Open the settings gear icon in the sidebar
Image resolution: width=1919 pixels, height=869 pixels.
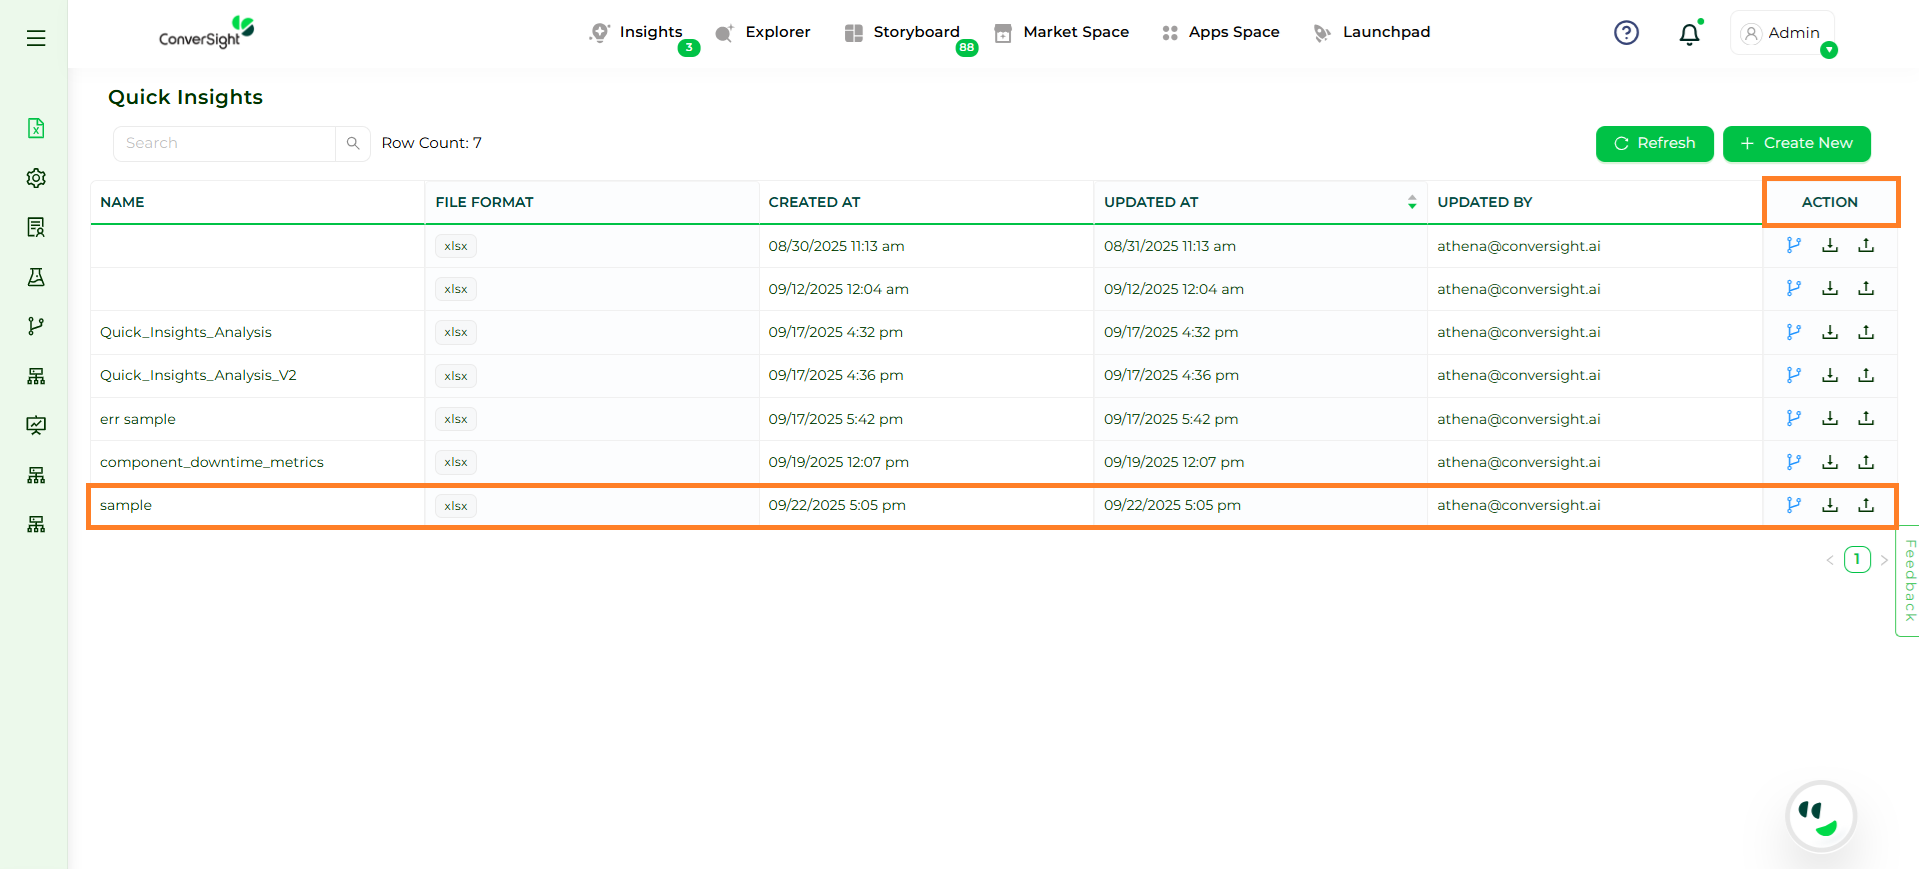click(36, 178)
